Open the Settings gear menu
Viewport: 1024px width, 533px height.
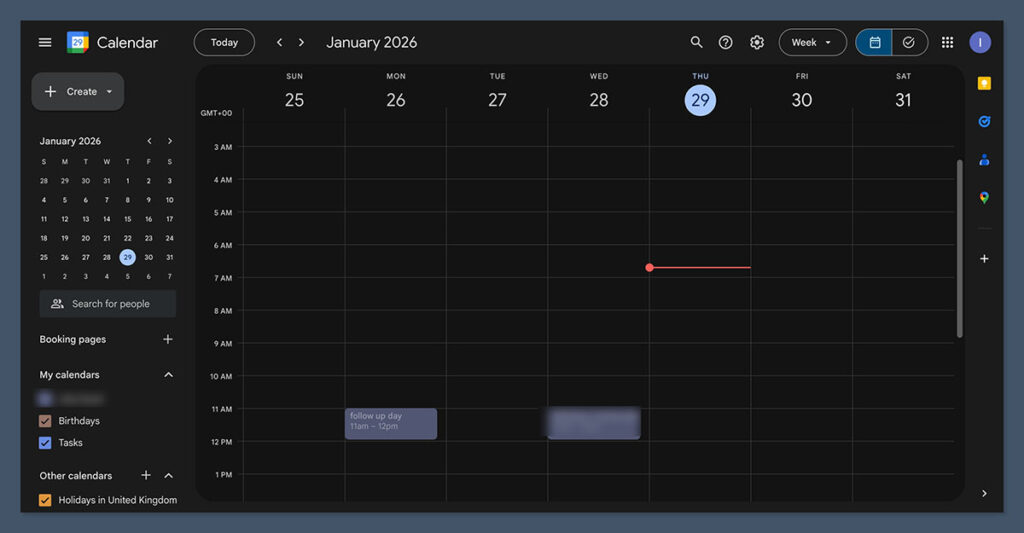pyautogui.click(x=757, y=42)
